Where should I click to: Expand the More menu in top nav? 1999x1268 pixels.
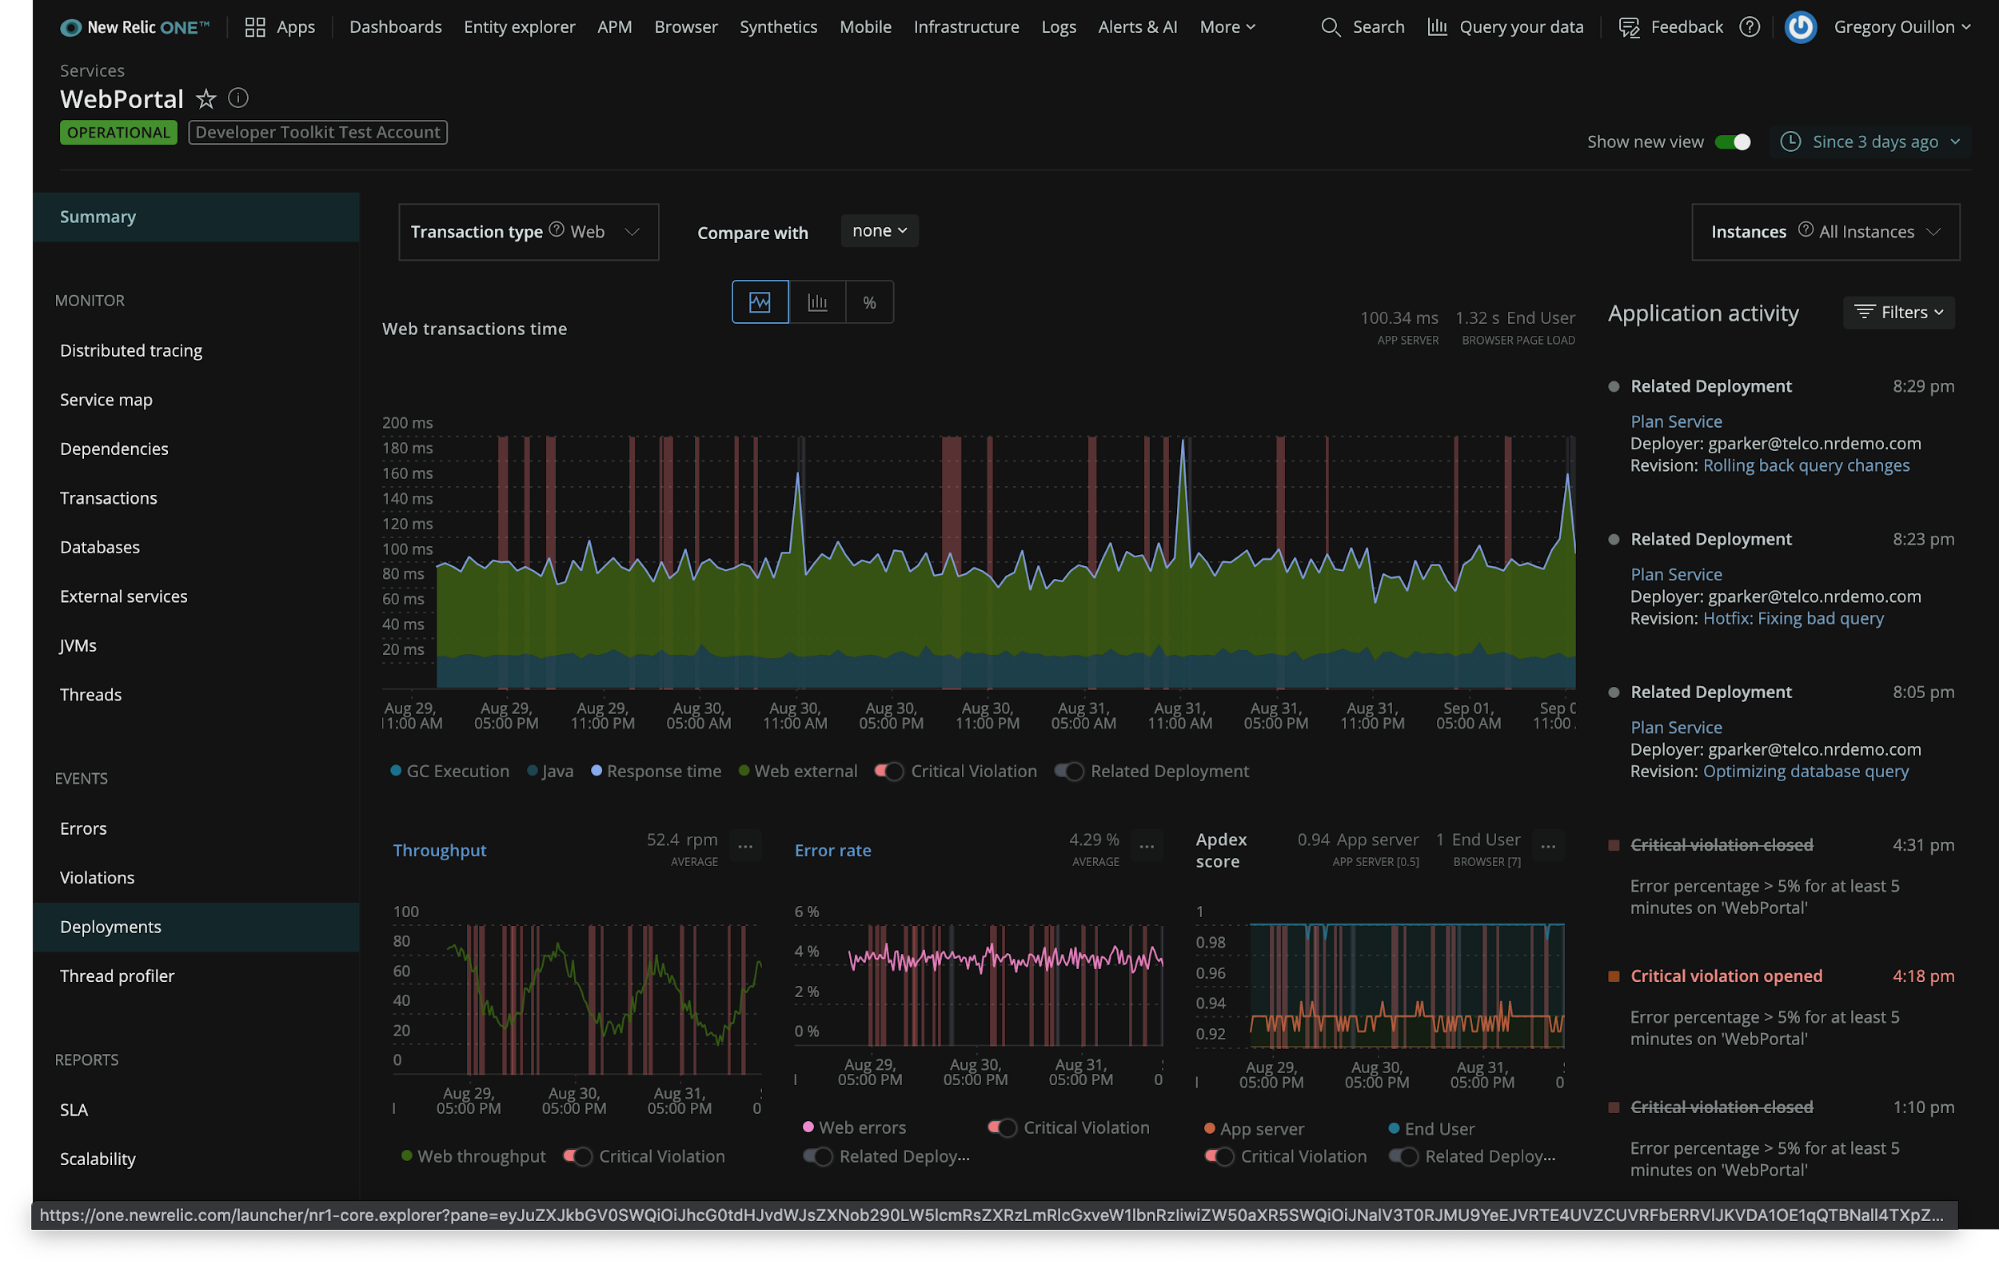point(1227,27)
